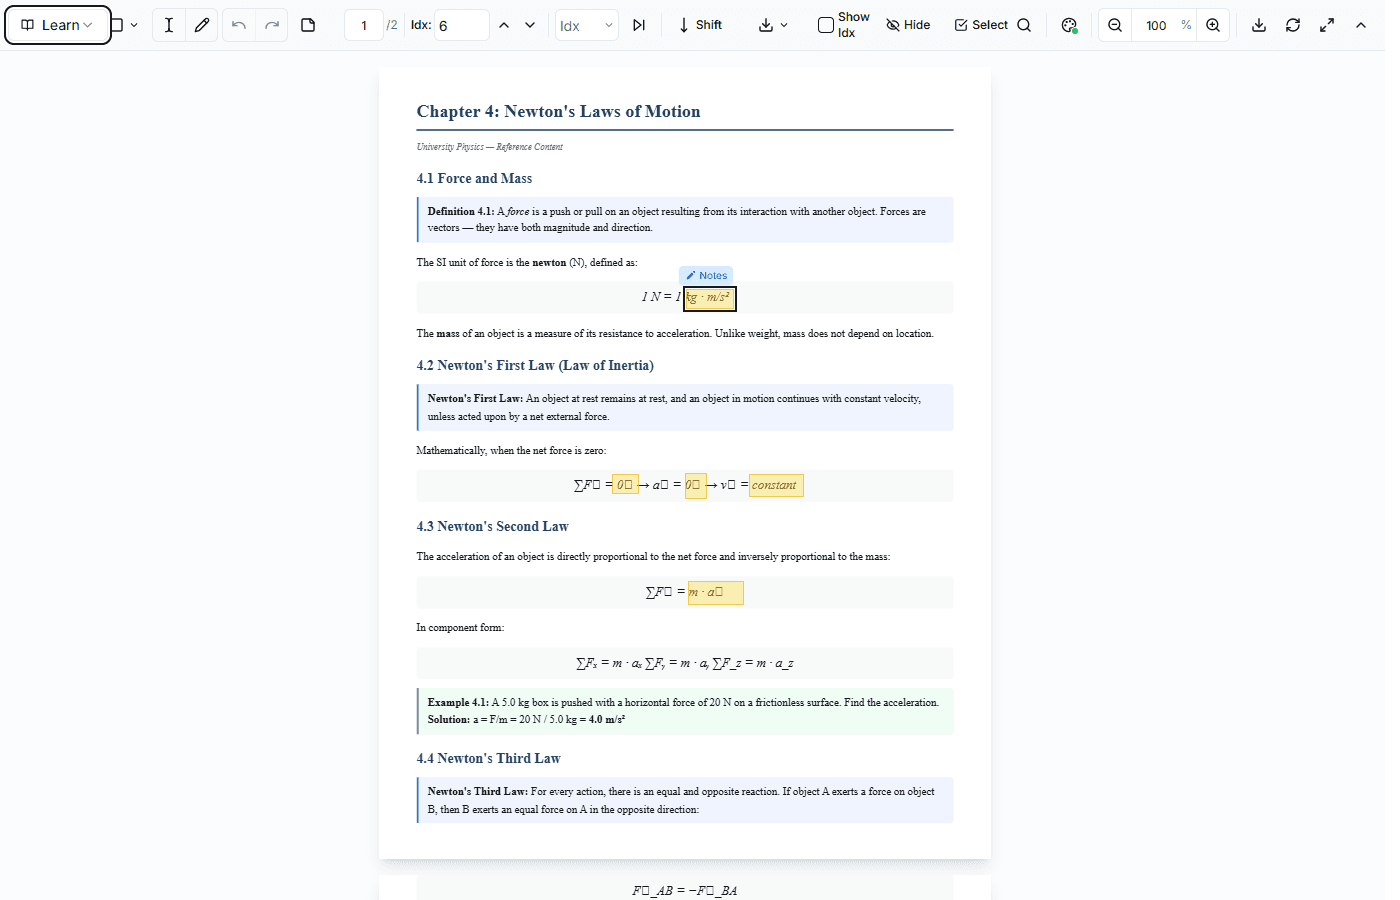Open Notes on the newton formula

706,275
